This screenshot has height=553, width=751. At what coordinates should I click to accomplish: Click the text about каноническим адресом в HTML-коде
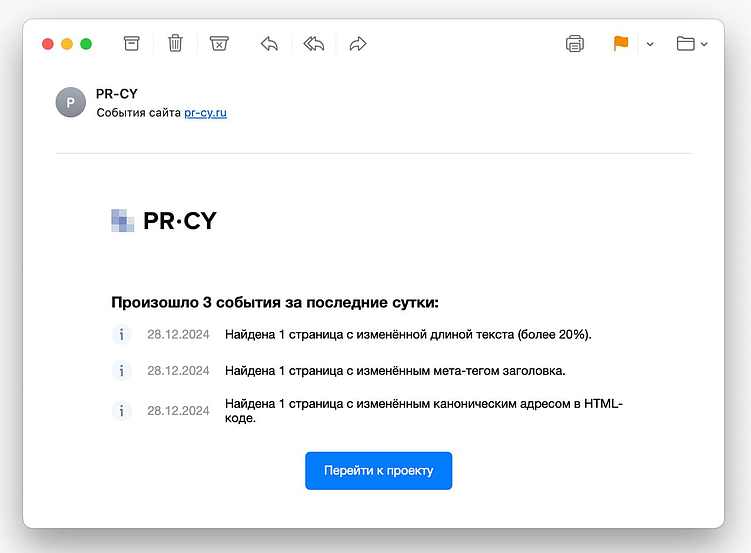click(x=424, y=410)
